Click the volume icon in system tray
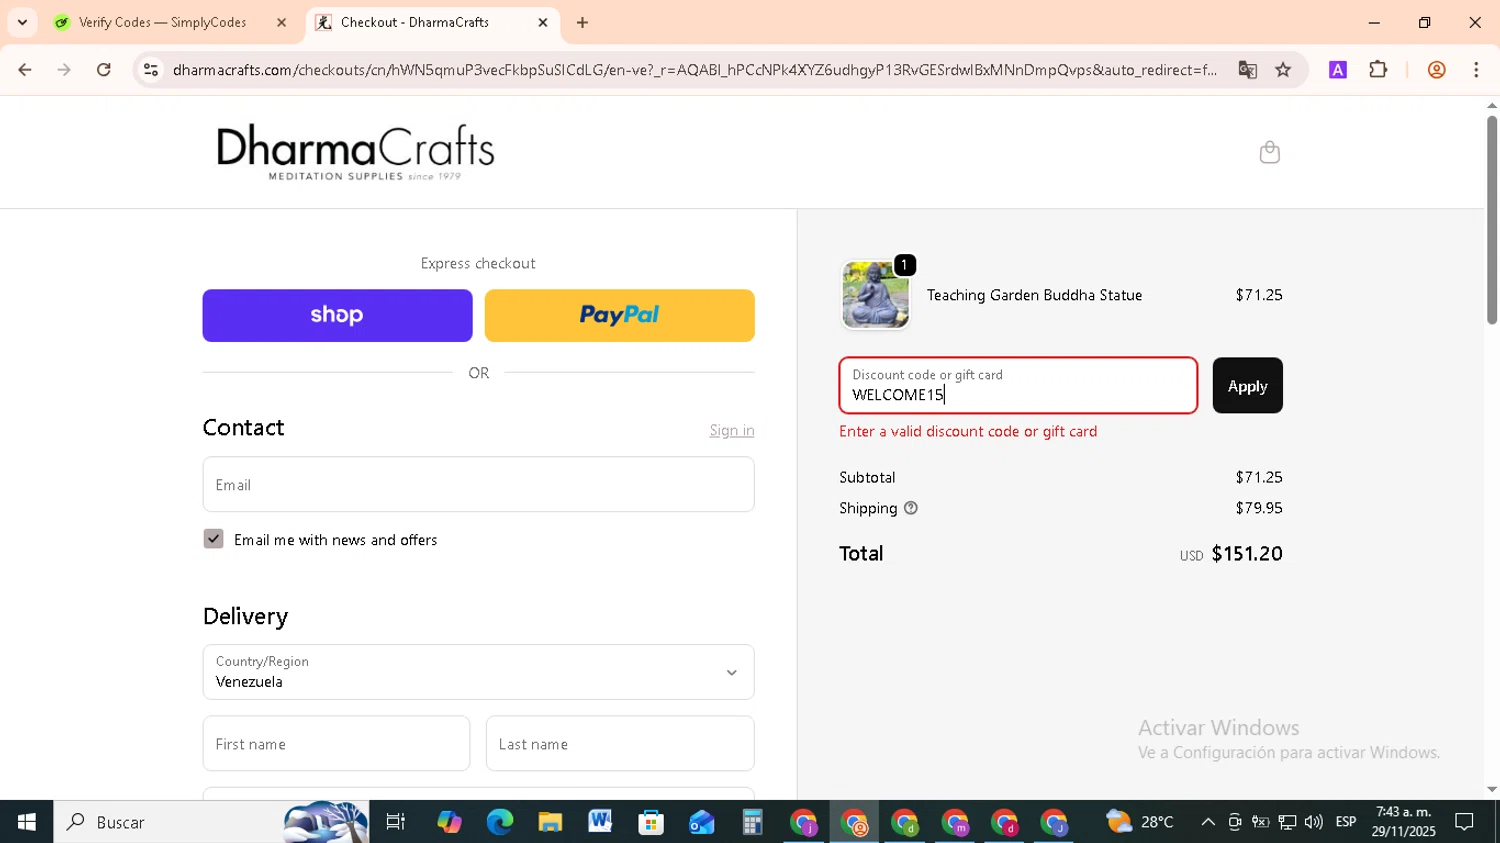 (1313, 822)
